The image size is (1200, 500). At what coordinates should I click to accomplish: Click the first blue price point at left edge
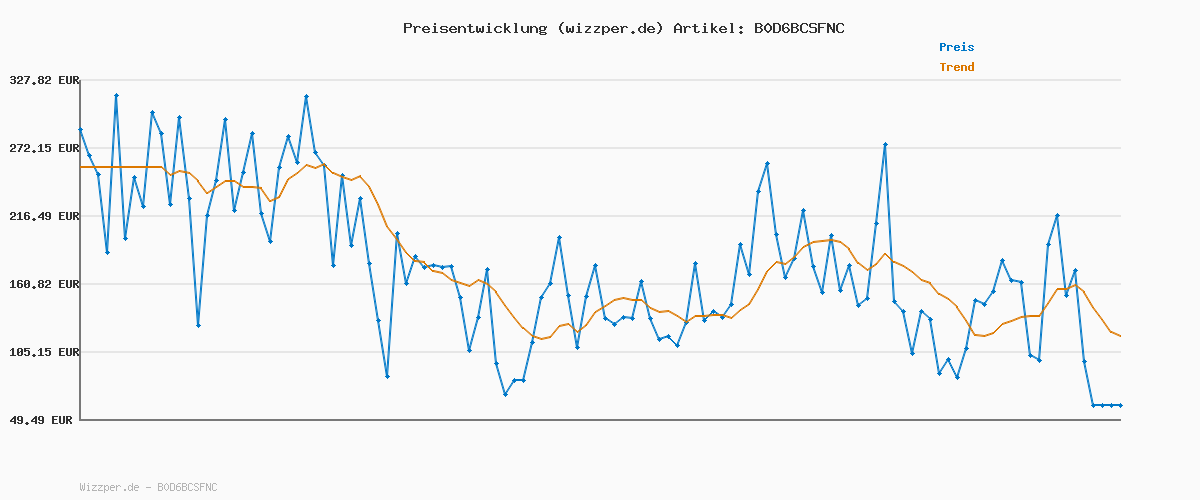[81, 130]
